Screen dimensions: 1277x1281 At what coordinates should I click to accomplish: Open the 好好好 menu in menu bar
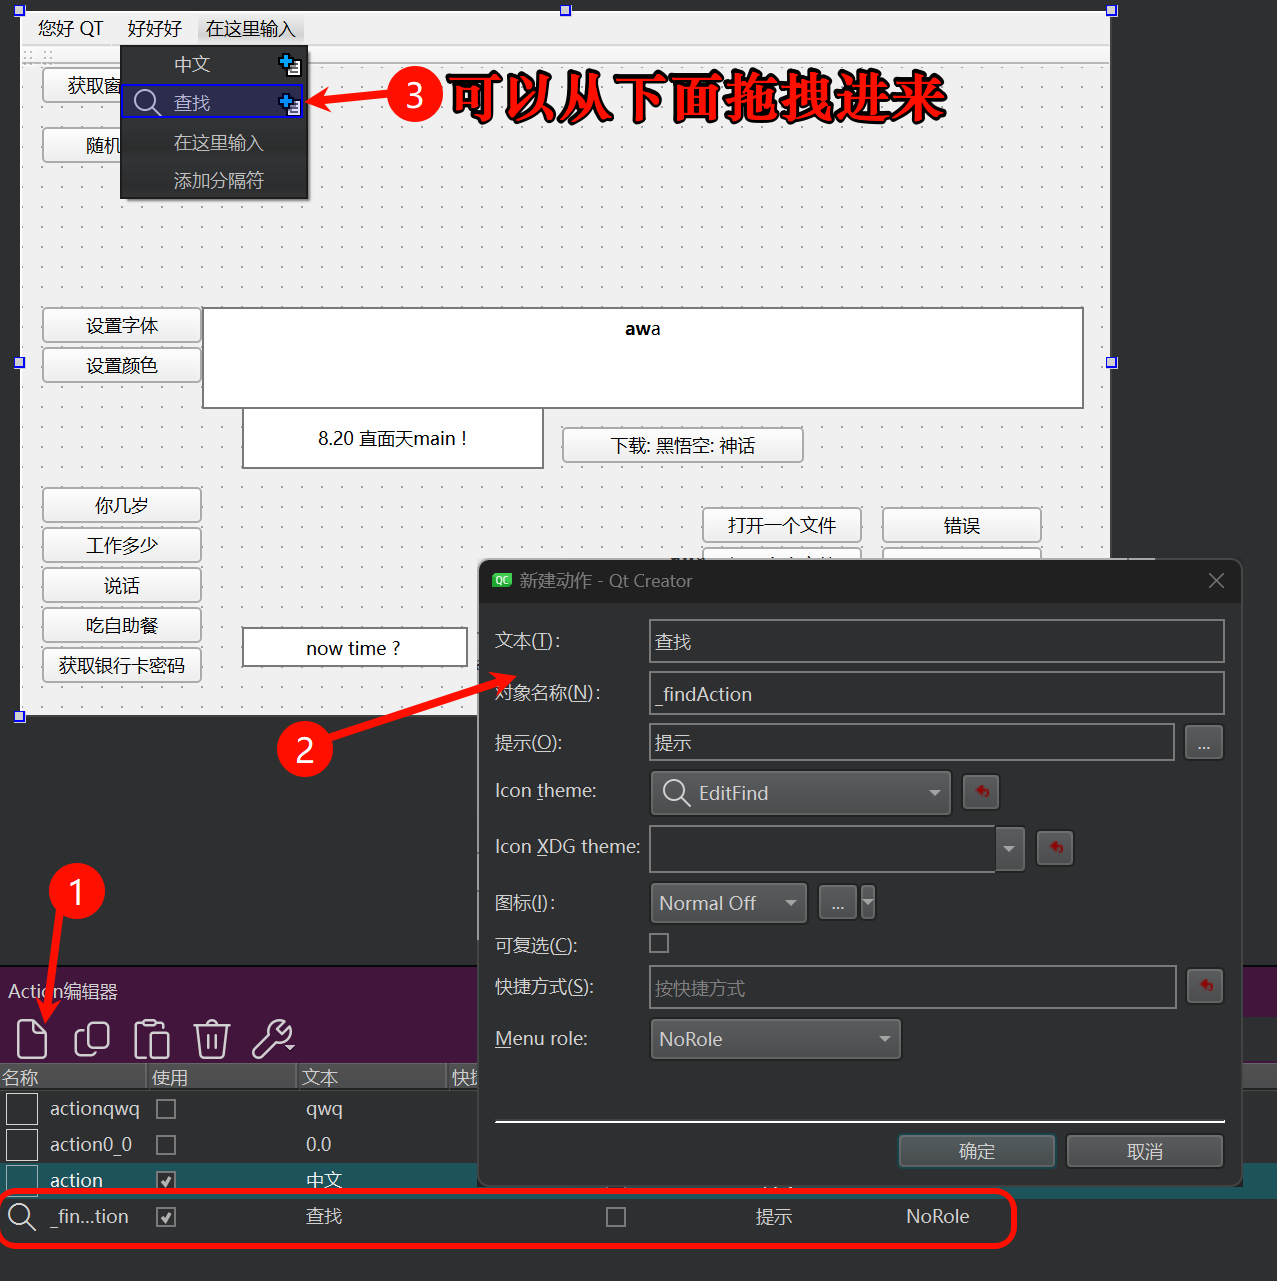[x=155, y=29]
